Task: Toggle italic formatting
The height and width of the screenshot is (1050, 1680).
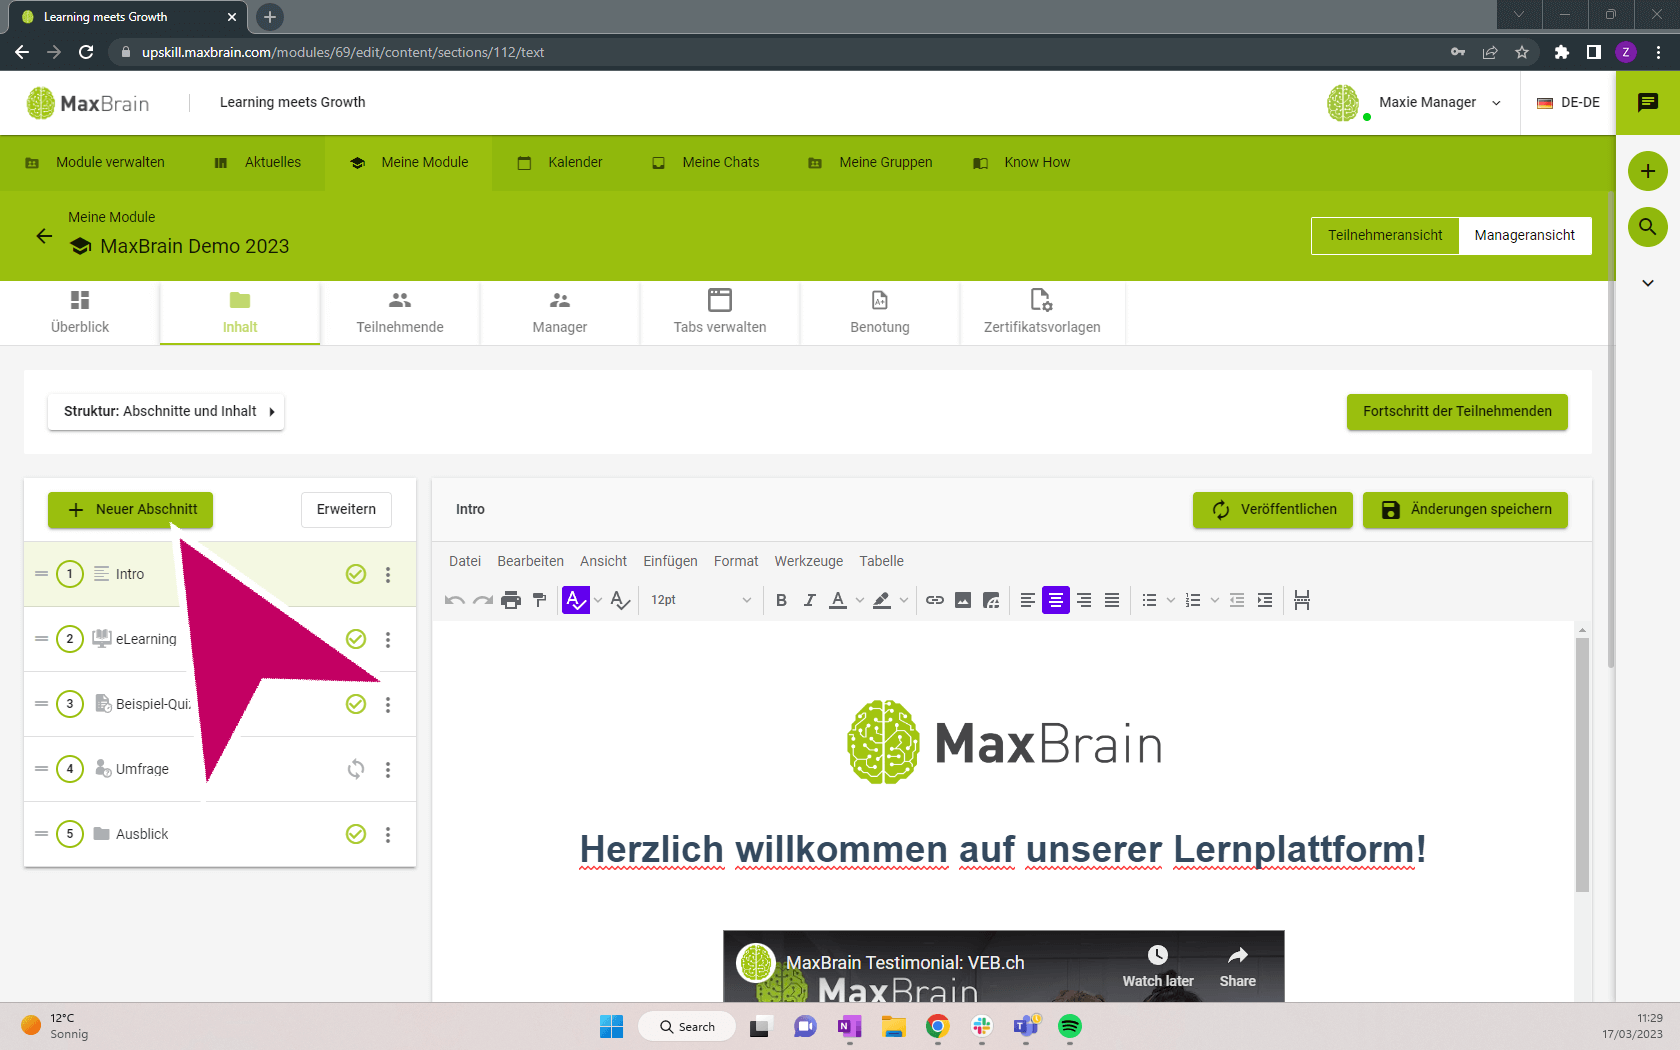Action: [x=810, y=600]
